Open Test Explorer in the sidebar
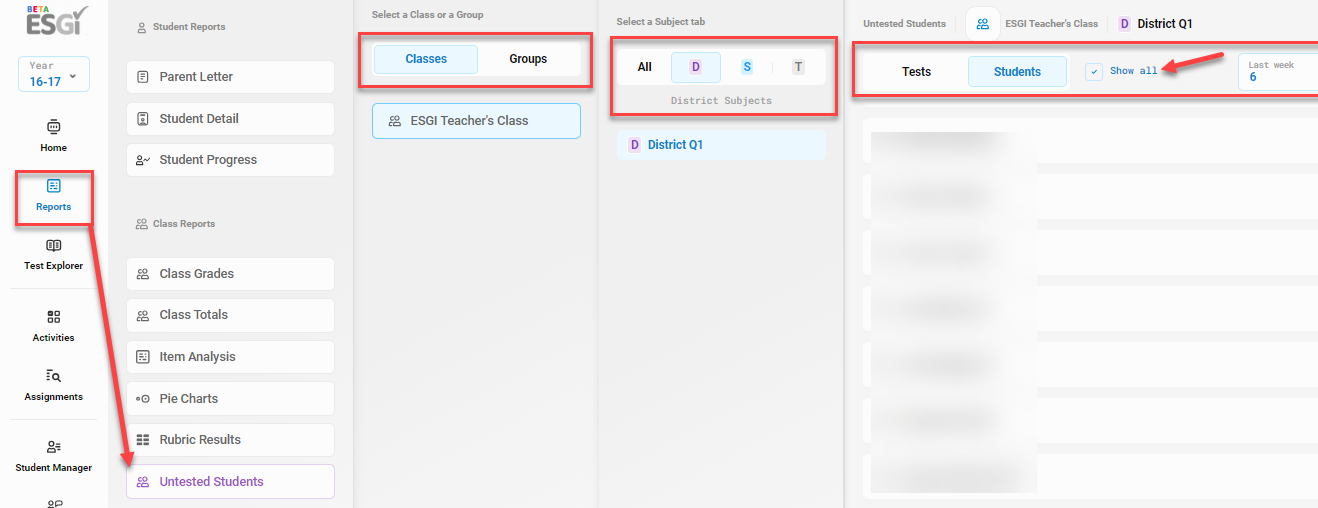 [54, 255]
